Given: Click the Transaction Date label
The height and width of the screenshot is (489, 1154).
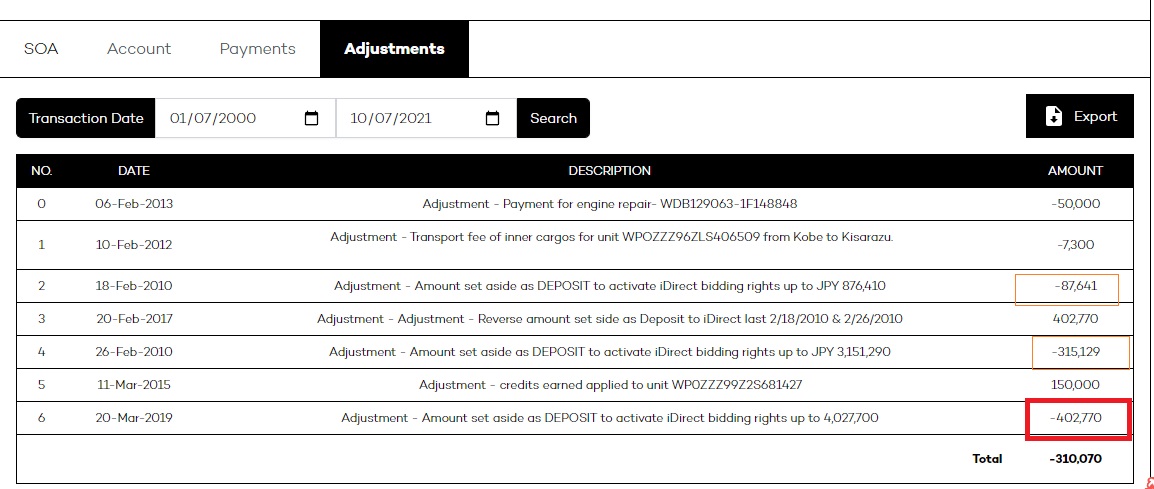Looking at the screenshot, I should tap(86, 118).
